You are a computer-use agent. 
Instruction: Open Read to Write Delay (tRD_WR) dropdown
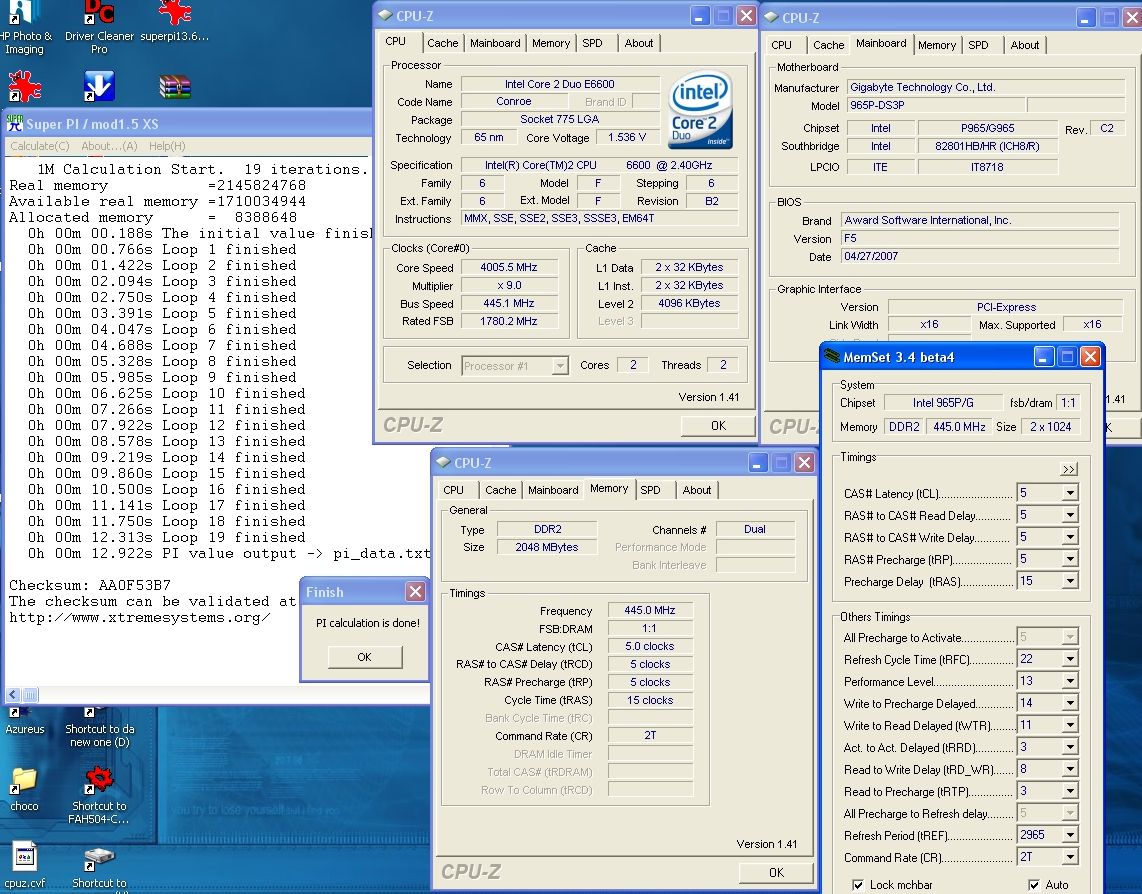[x=1070, y=769]
